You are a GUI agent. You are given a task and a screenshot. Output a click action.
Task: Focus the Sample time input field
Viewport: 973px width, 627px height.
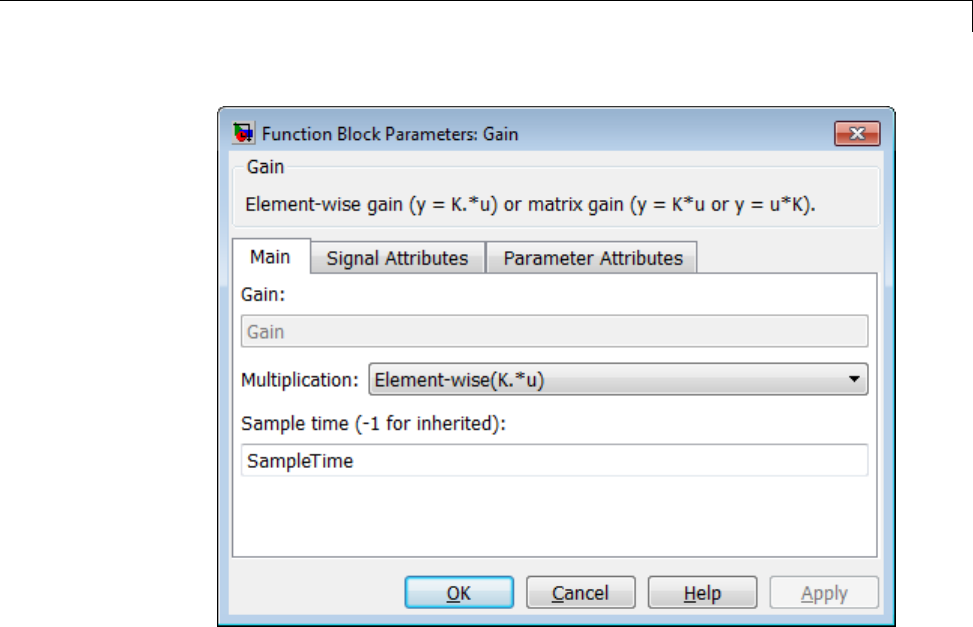click(554, 461)
